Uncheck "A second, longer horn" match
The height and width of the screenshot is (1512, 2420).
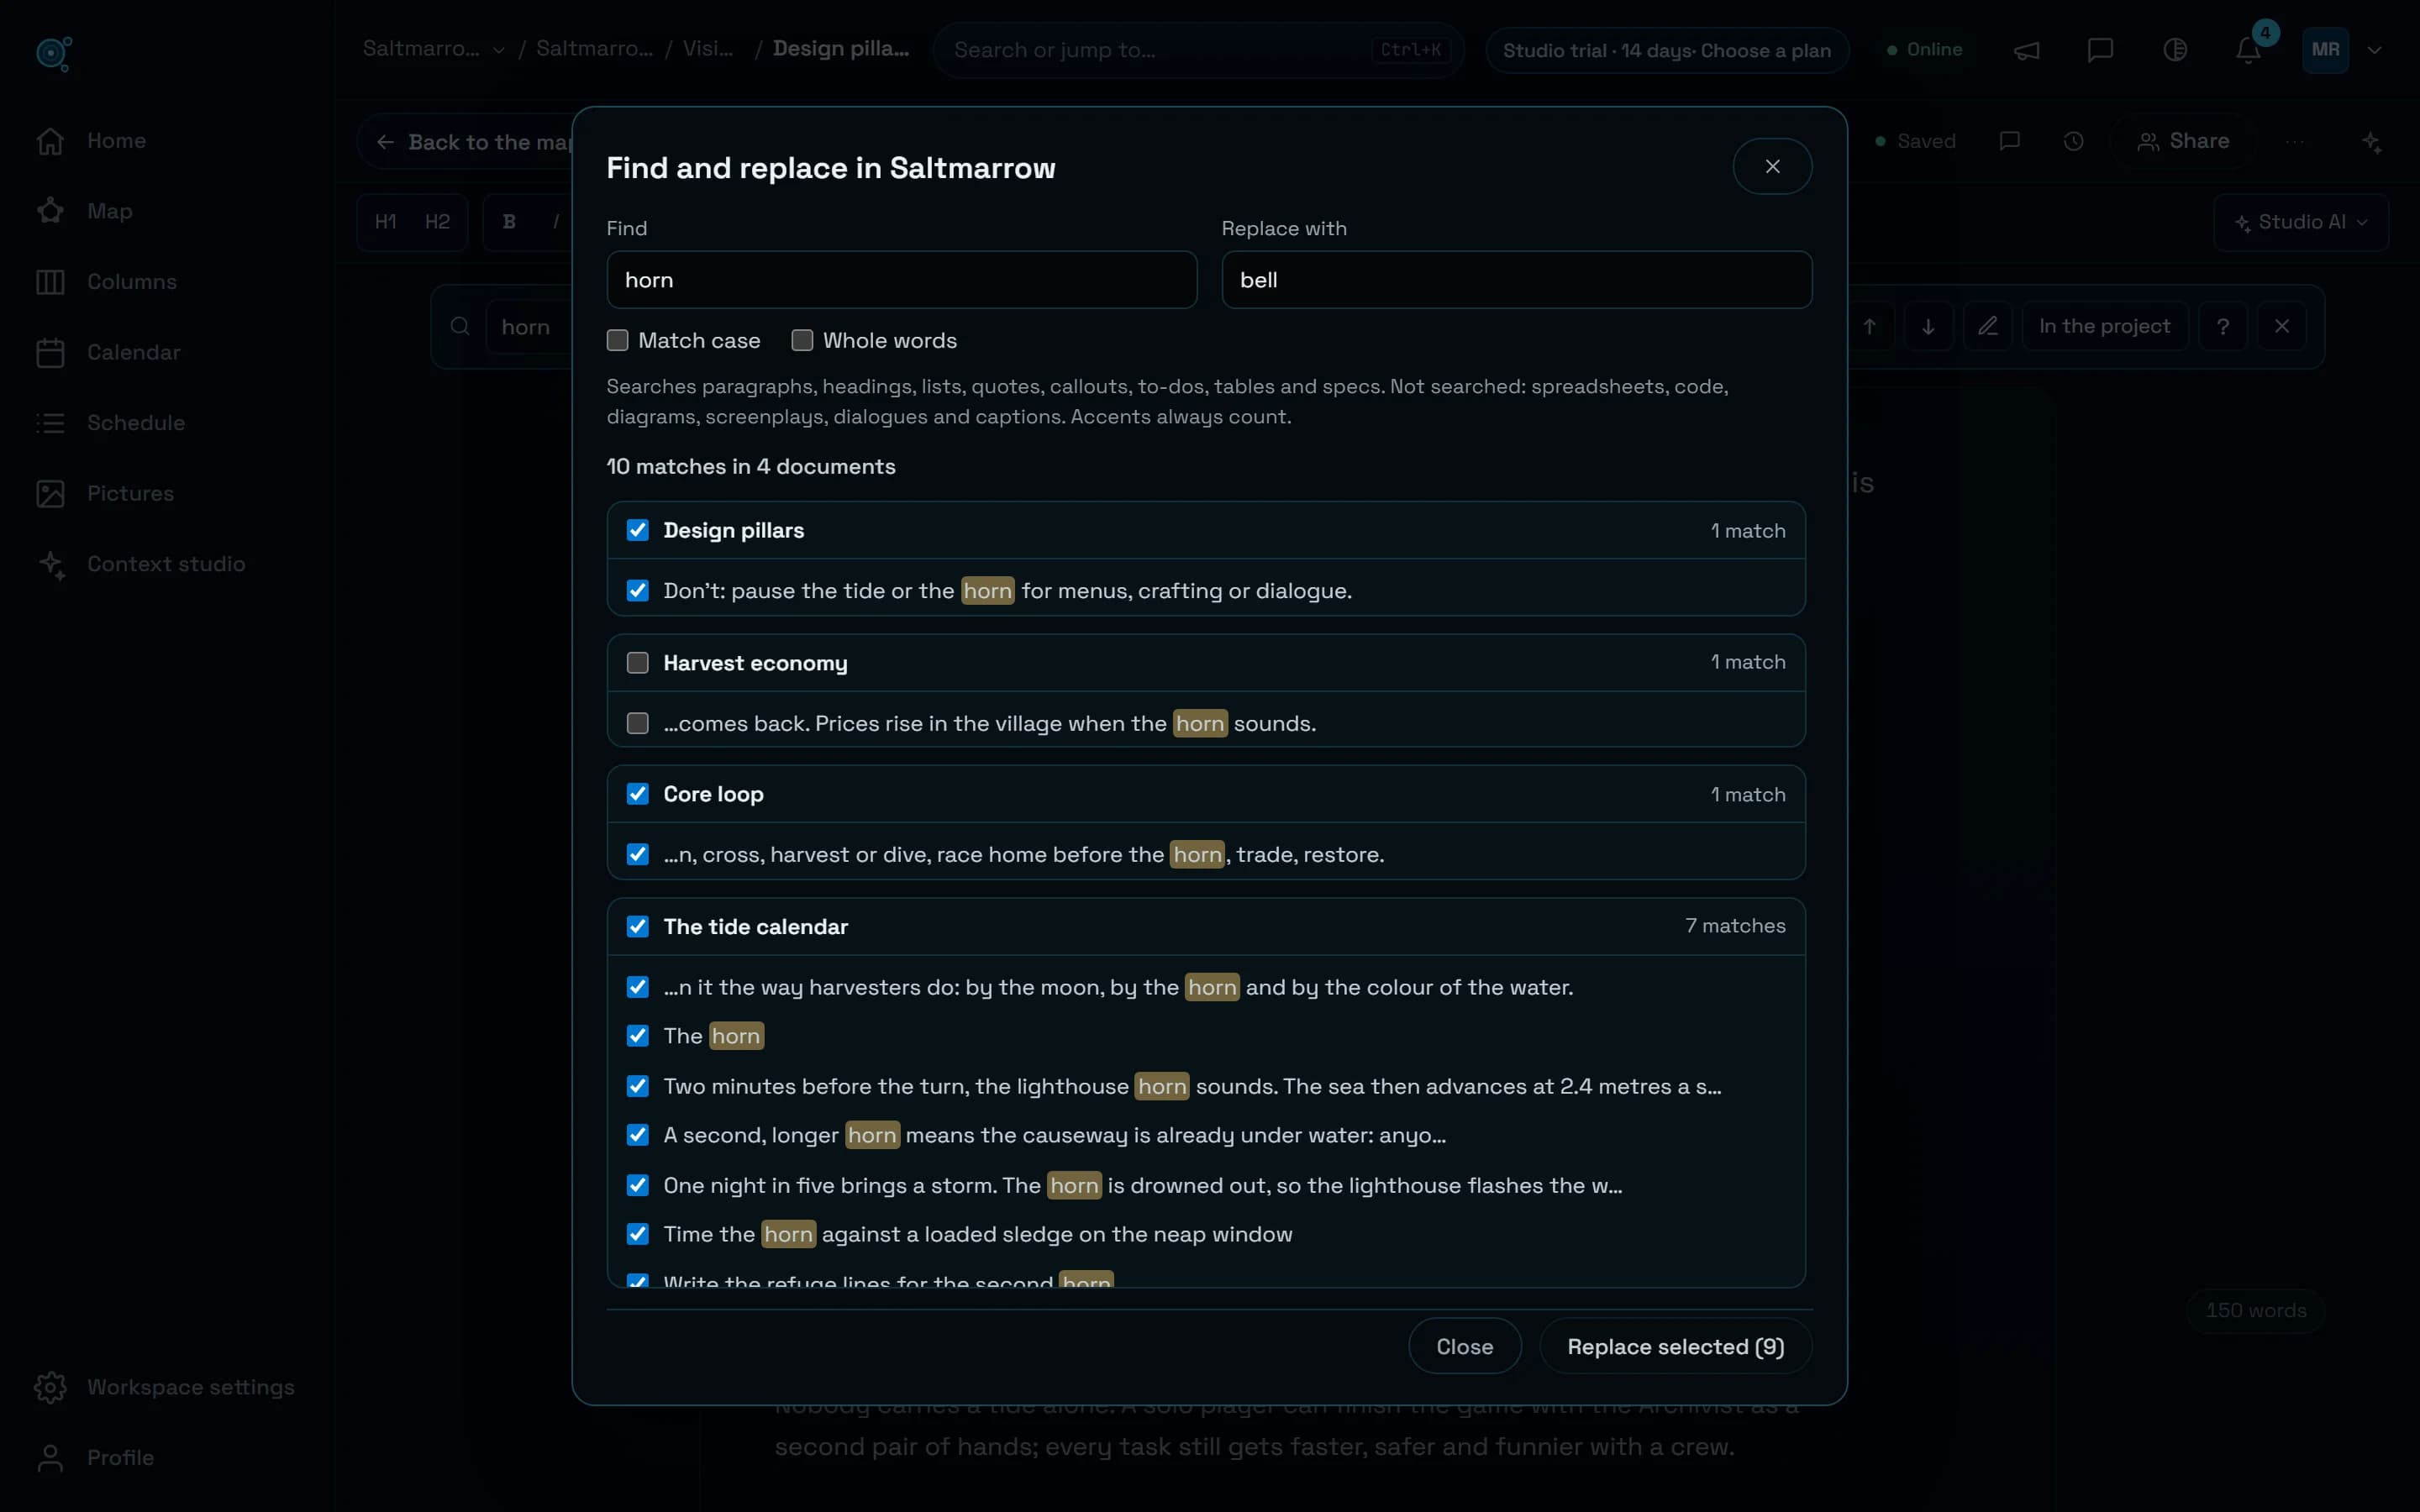[x=638, y=1135]
